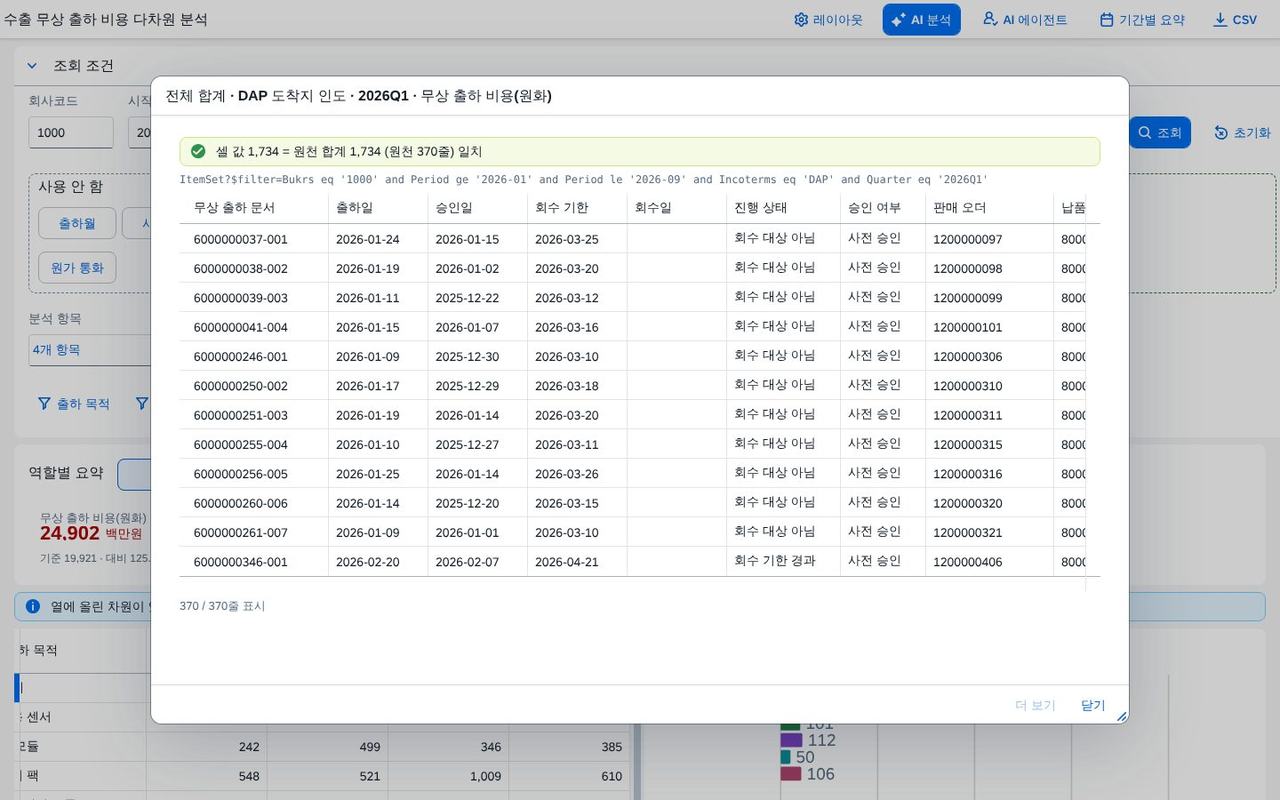The height and width of the screenshot is (800, 1280).
Task: Click the blue info icon below the dialog
Action: click(x=33, y=606)
